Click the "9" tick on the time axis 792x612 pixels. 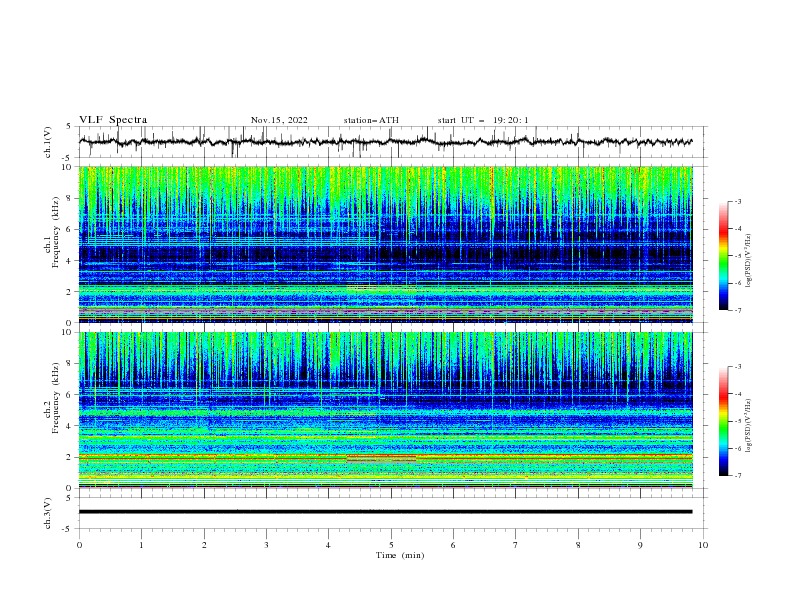pyautogui.click(x=640, y=545)
